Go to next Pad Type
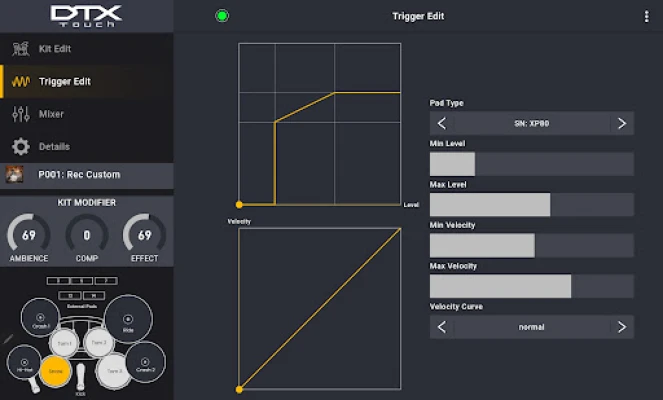 pos(622,123)
